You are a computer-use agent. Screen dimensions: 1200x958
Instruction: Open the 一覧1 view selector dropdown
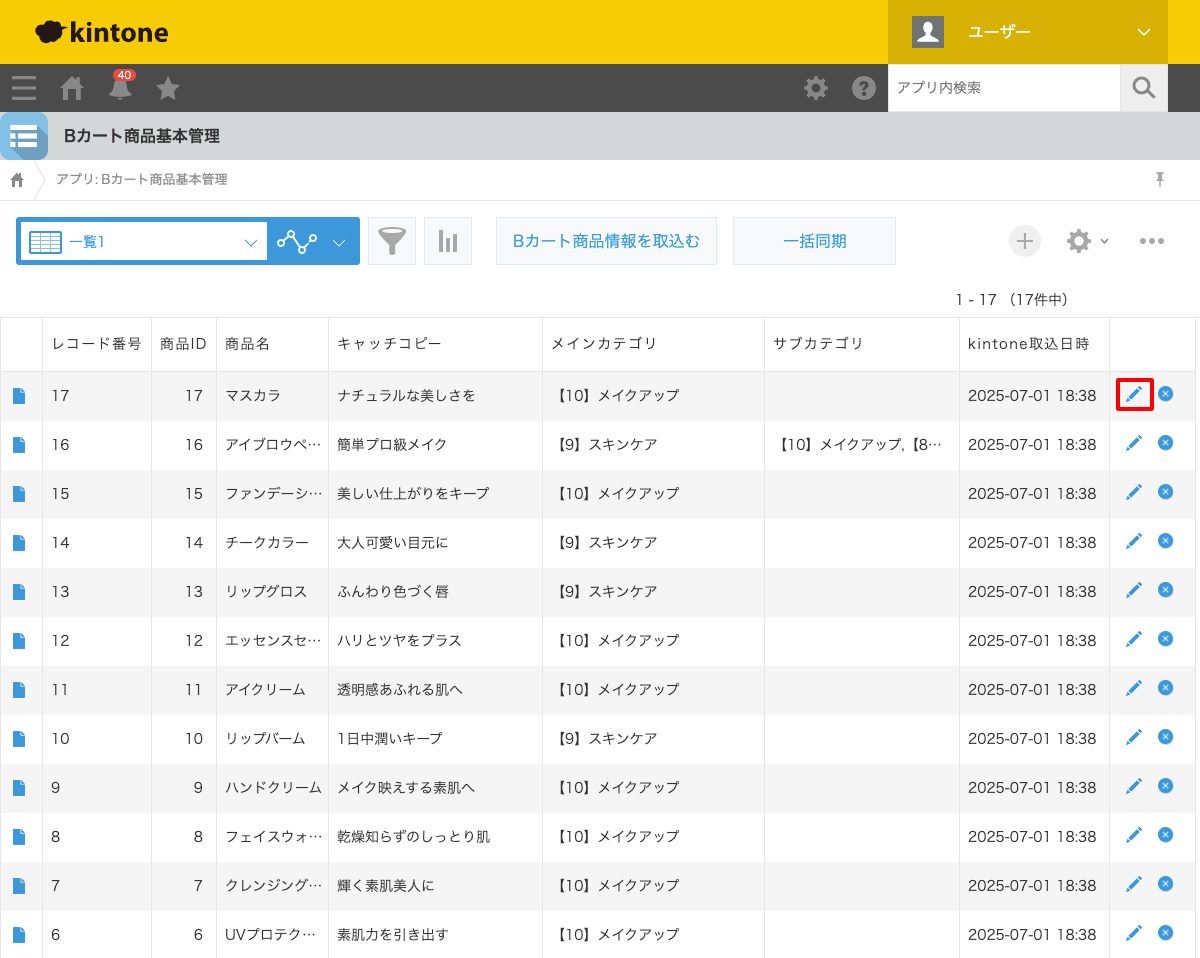pyautogui.click(x=143, y=240)
